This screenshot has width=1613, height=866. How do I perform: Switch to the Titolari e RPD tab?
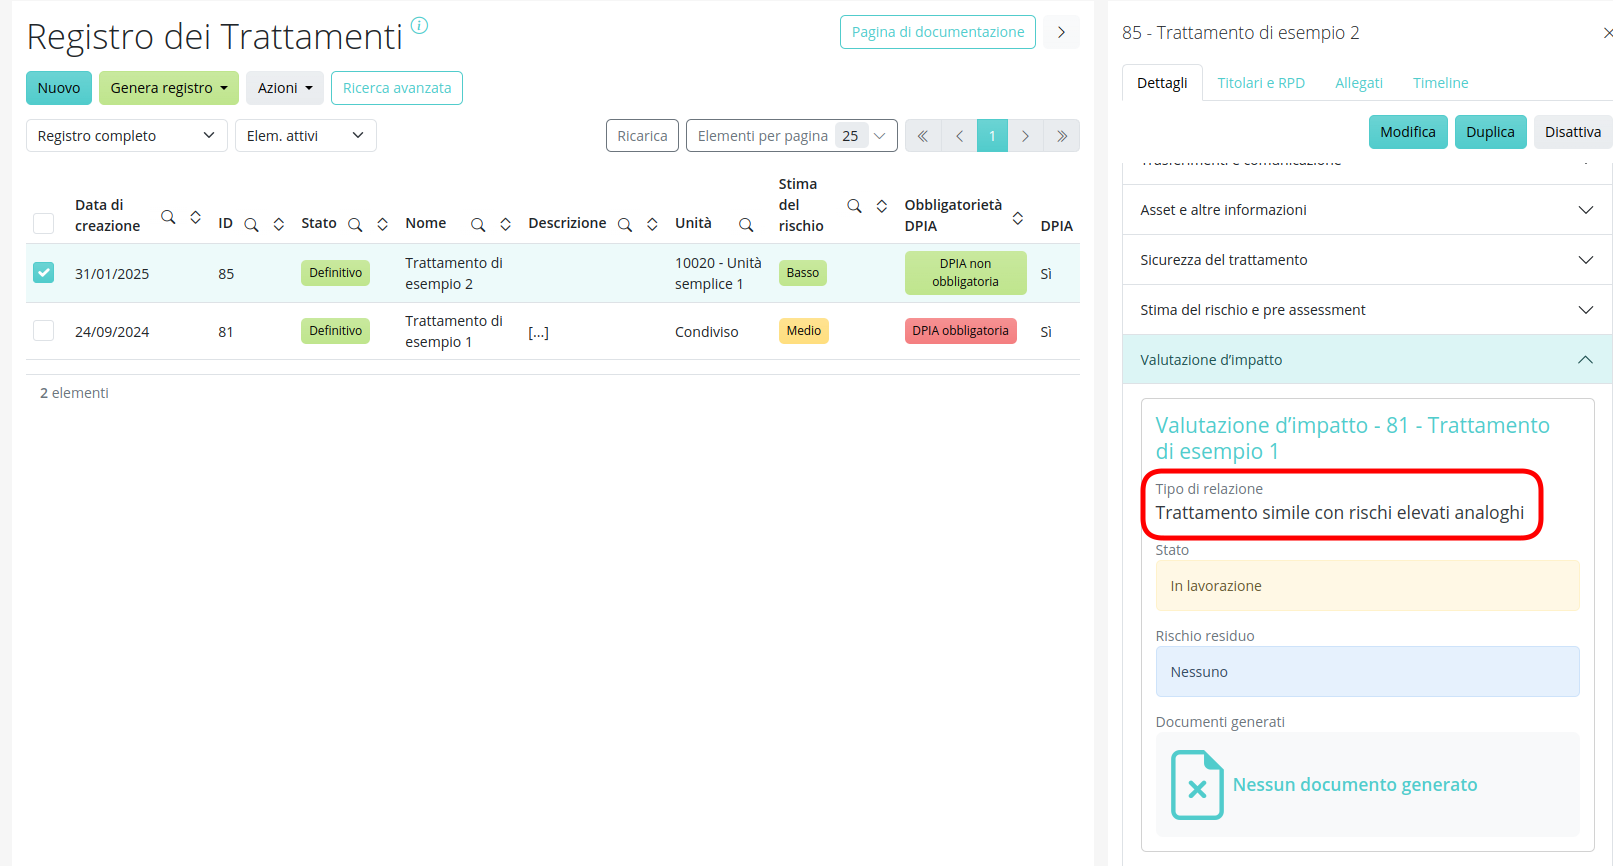[x=1261, y=83]
